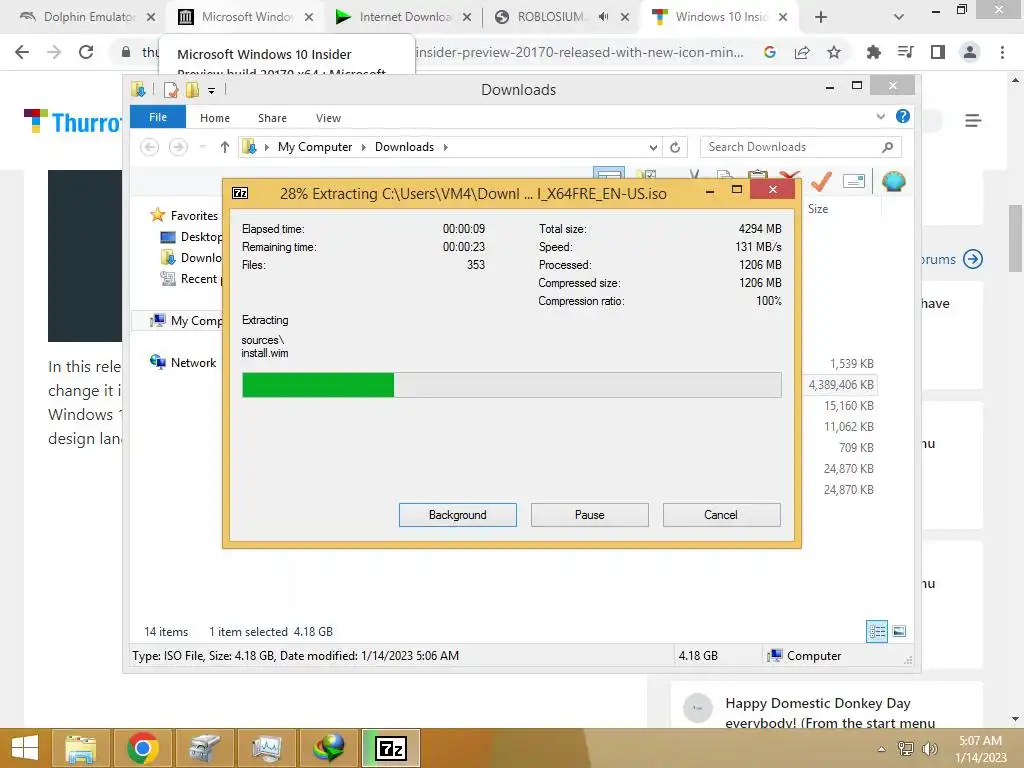The height and width of the screenshot is (768, 1024).
Task: Click Chrome's back arrow
Action: pyautogui.click(x=22, y=52)
